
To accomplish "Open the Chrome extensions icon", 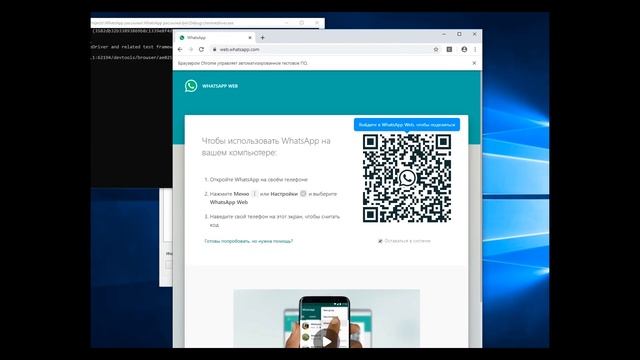I will (449, 49).
